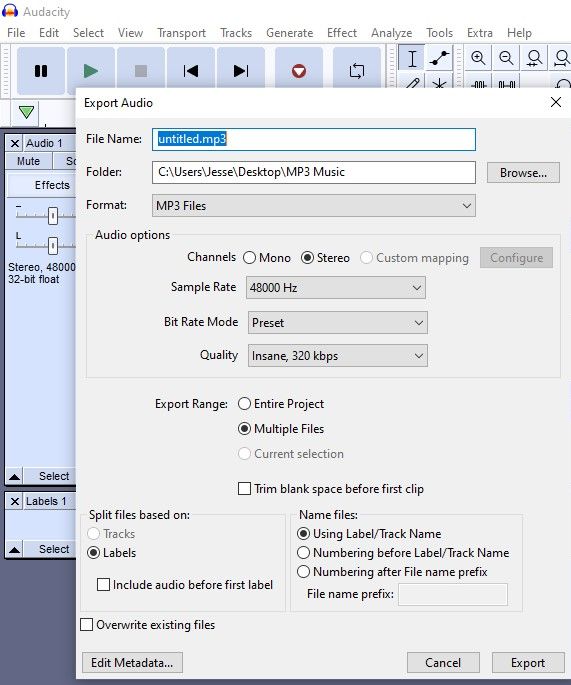
Task: Open the Labels 1 track name menu
Action: pos(49,501)
